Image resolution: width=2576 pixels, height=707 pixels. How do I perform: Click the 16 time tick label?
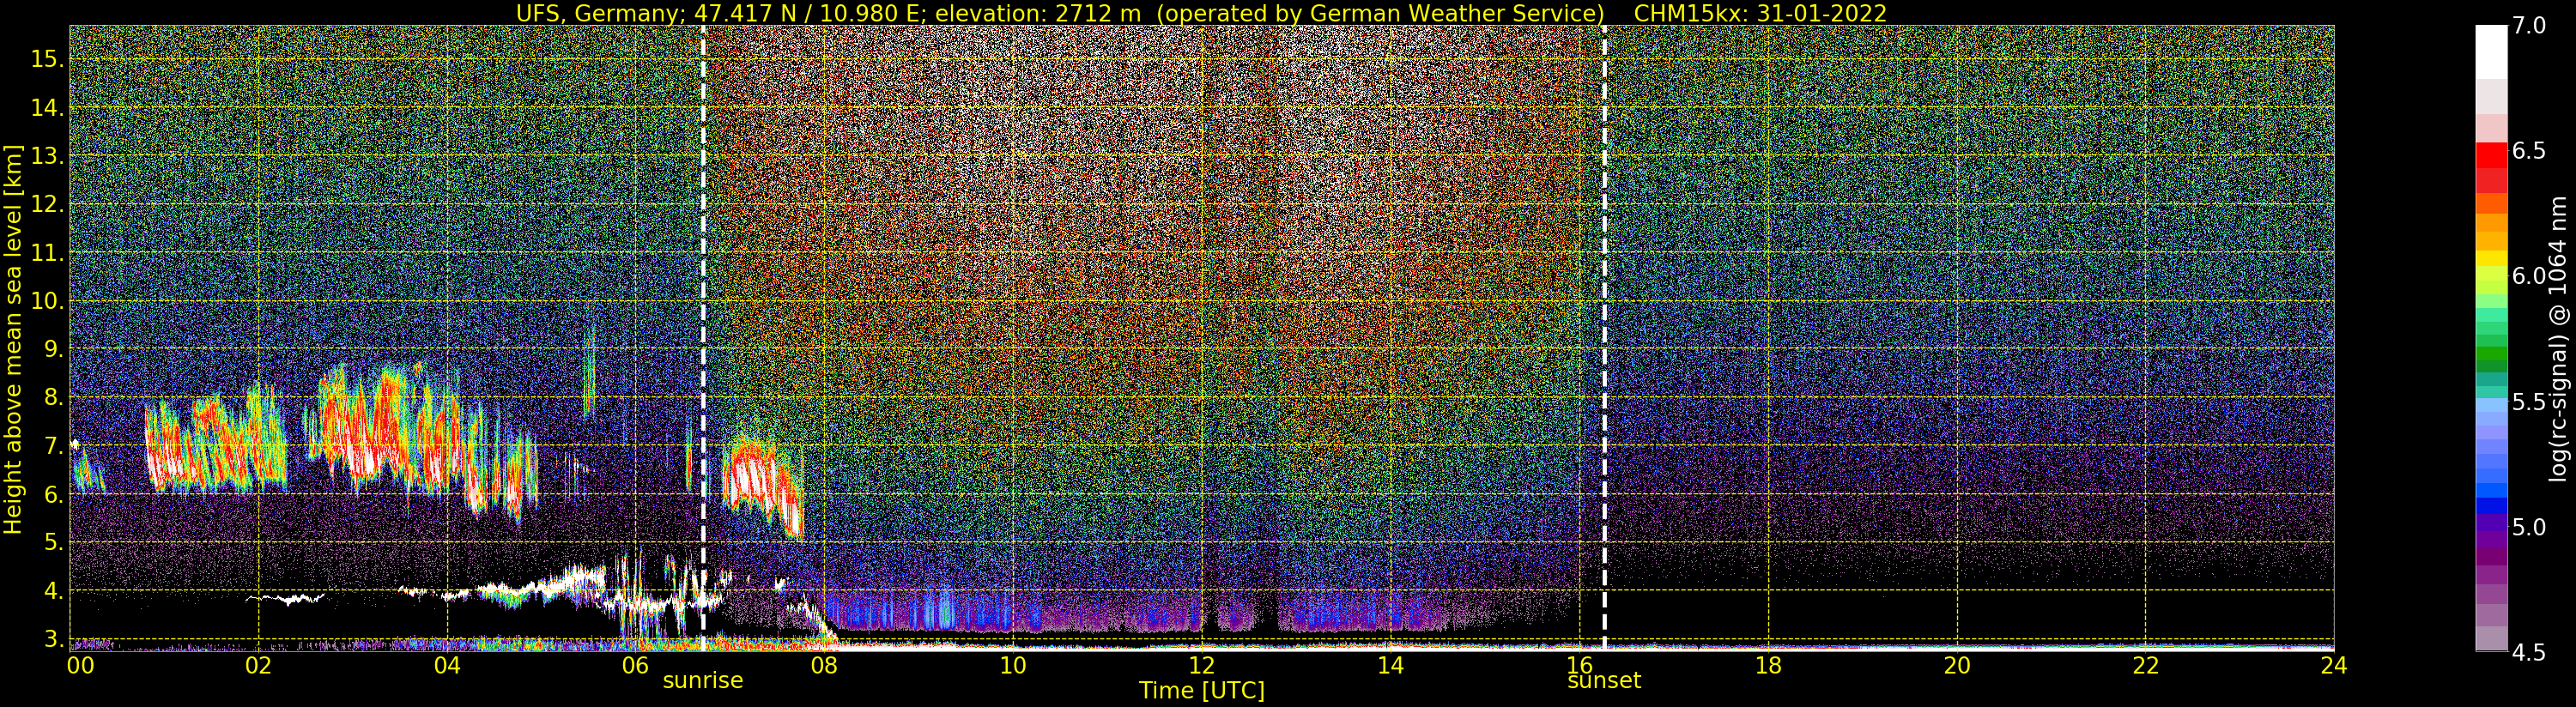pyautogui.click(x=1579, y=666)
